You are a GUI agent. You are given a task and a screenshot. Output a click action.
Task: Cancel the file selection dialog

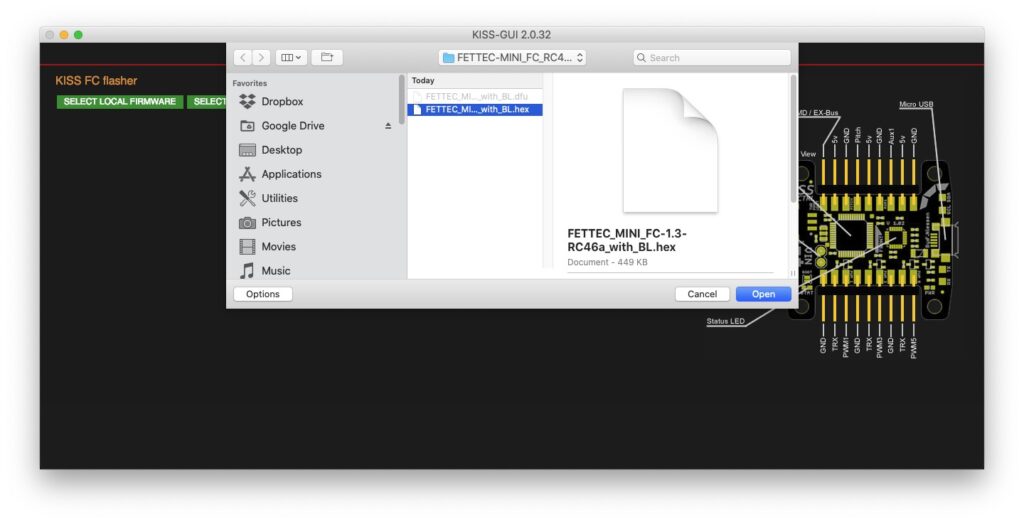[702, 294]
